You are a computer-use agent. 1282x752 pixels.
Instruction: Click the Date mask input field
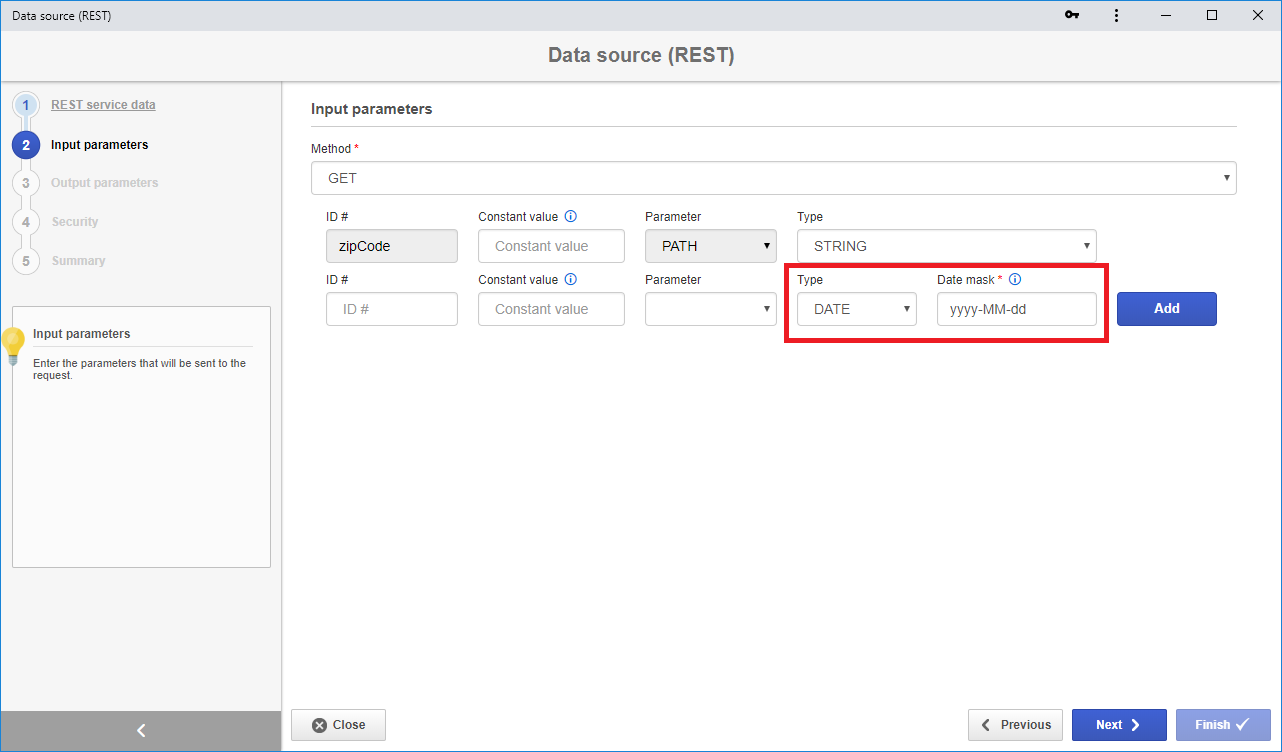1017,309
